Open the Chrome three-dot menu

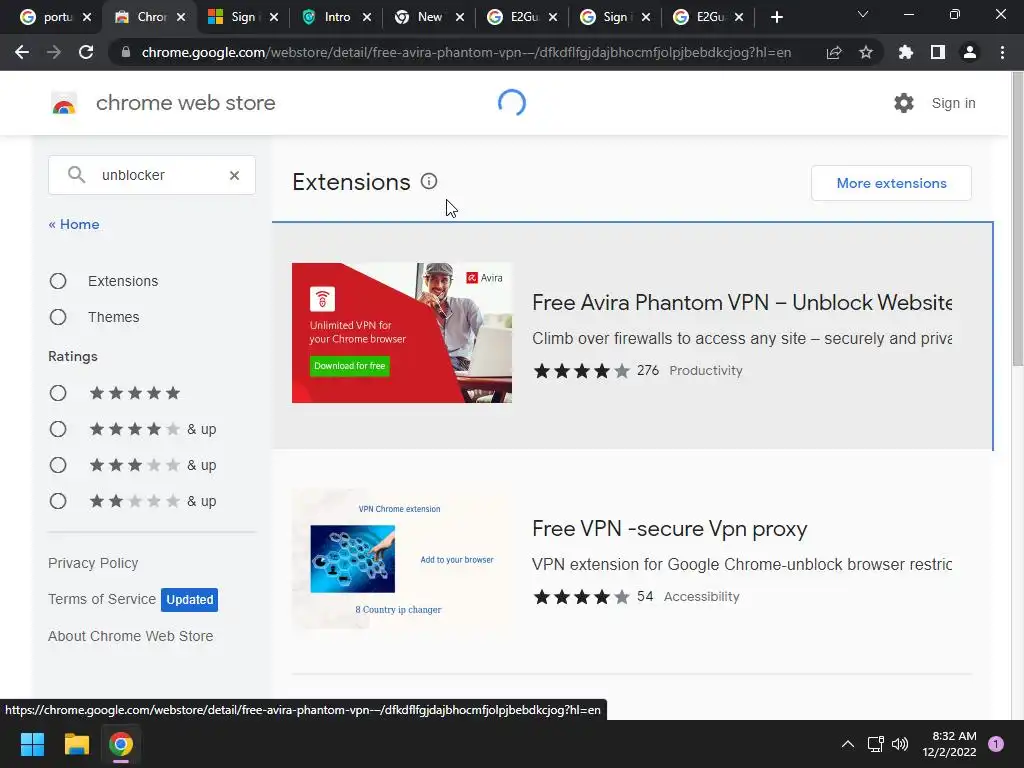[1002, 52]
